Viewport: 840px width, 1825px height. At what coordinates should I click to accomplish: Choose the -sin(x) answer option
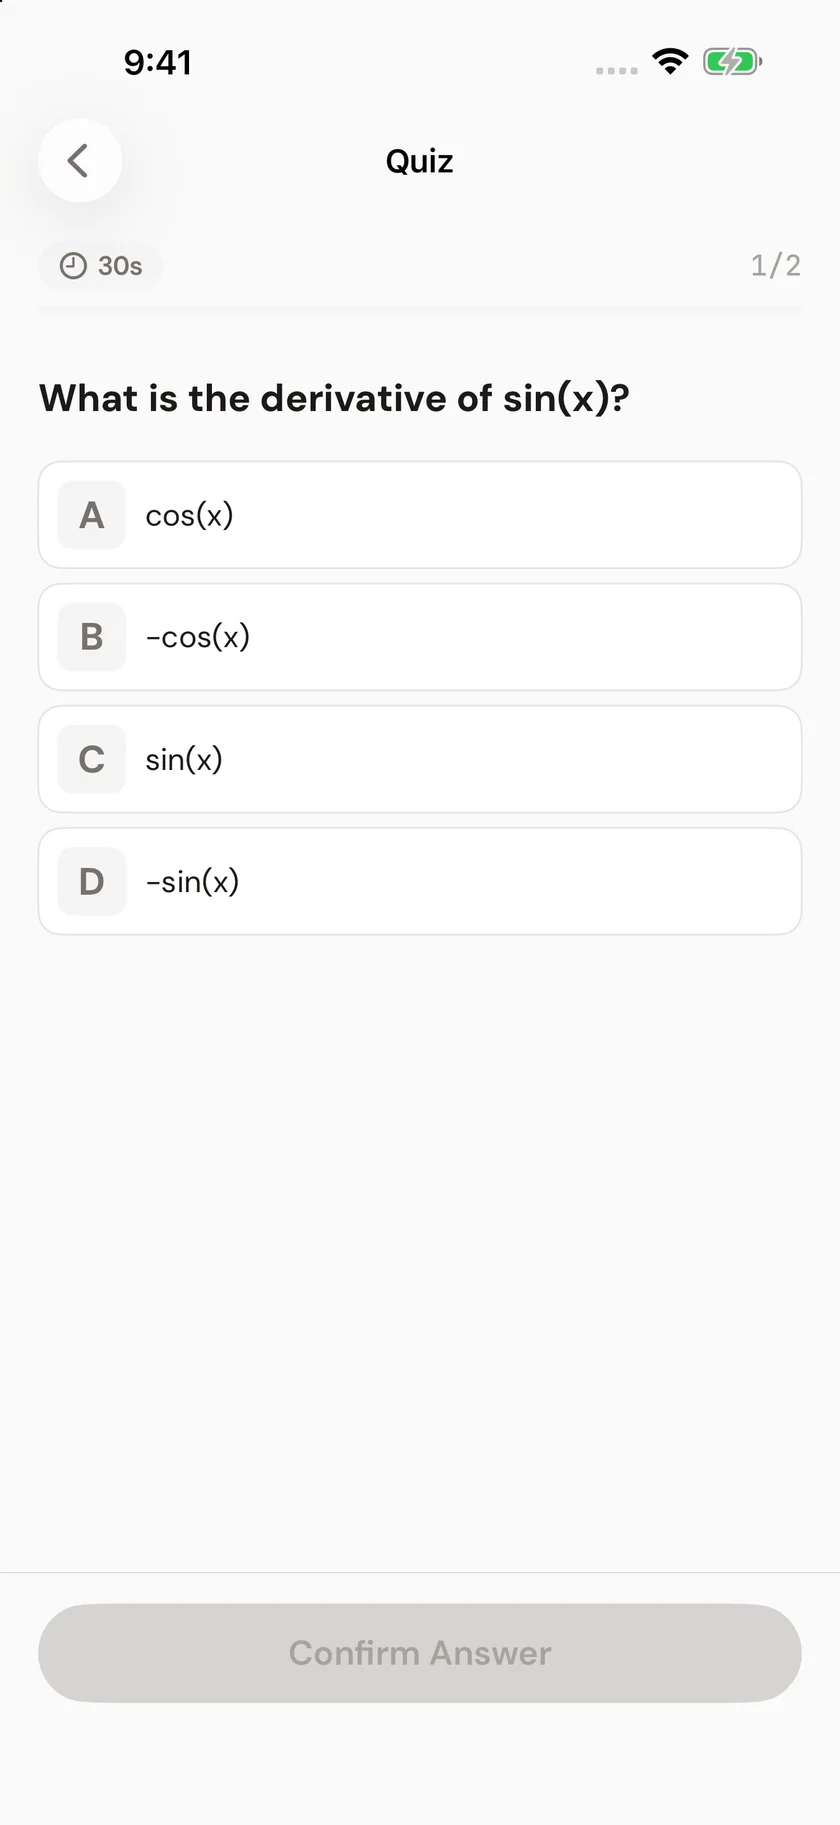pyautogui.click(x=420, y=881)
